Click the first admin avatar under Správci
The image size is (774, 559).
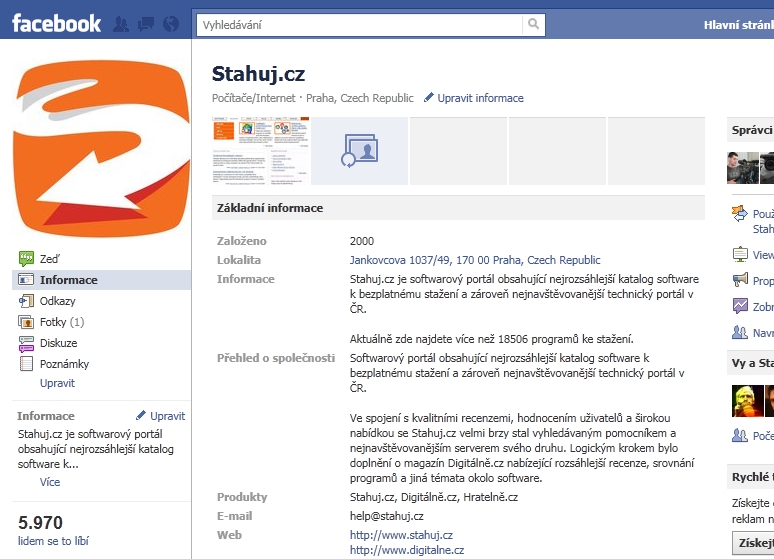coord(742,168)
